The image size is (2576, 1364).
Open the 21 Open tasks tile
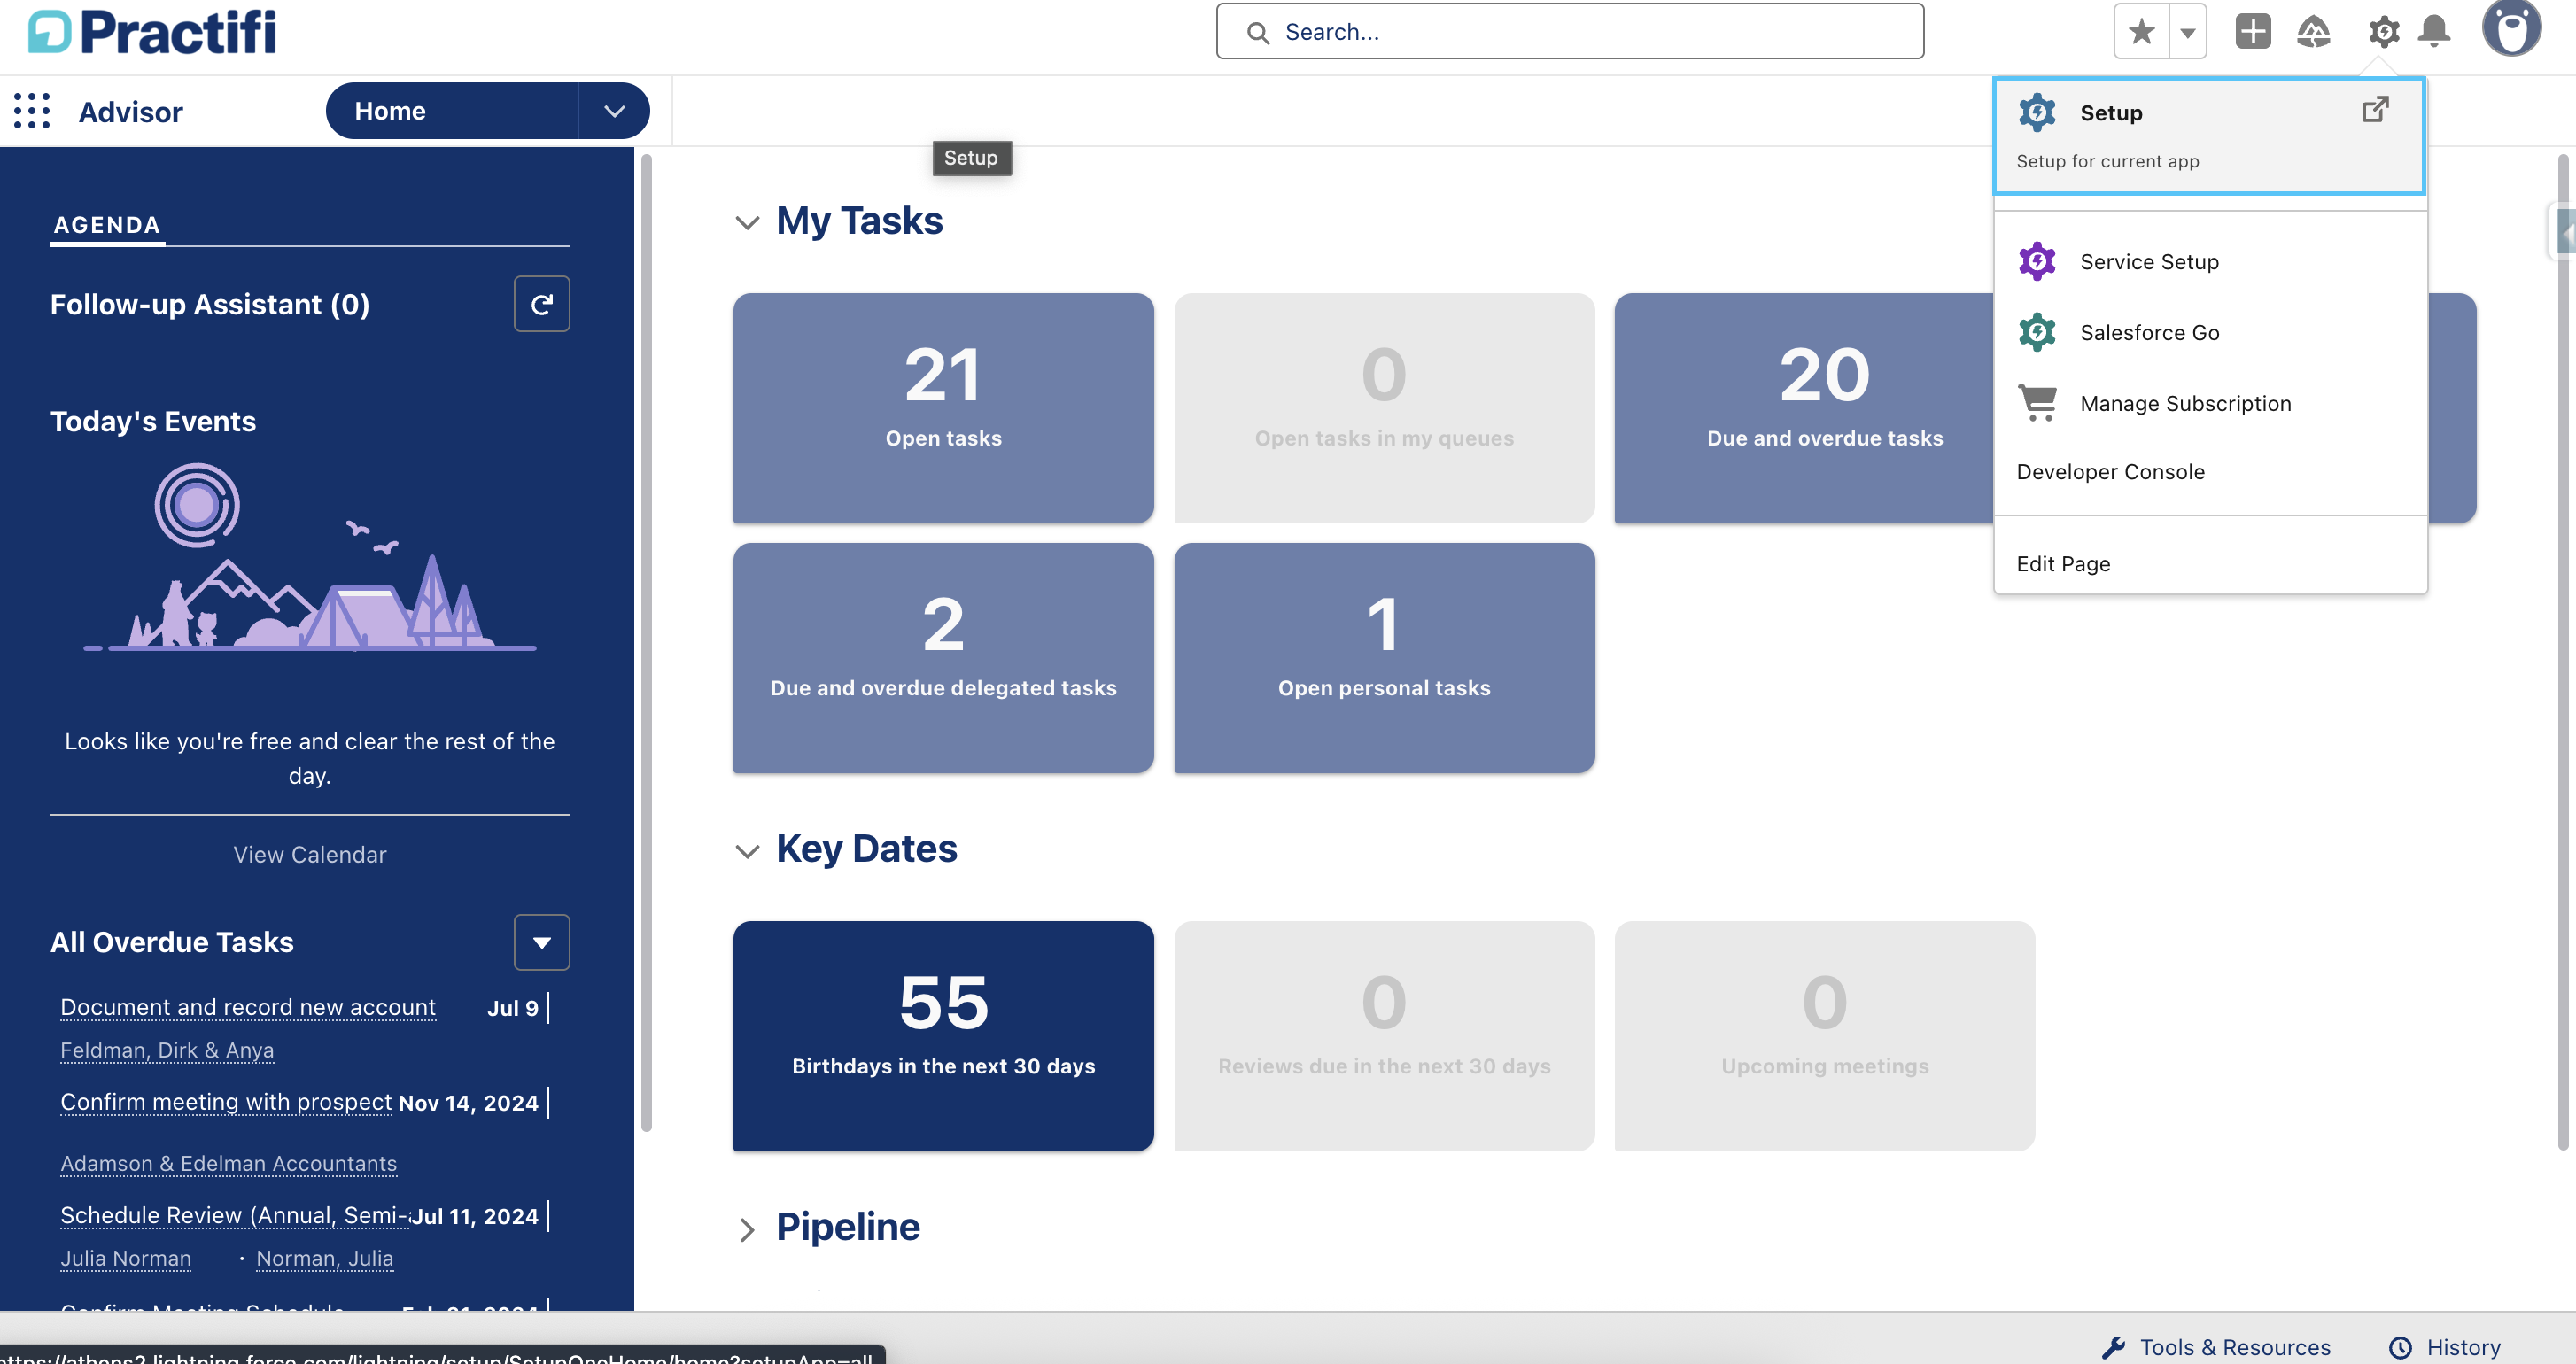coord(943,408)
